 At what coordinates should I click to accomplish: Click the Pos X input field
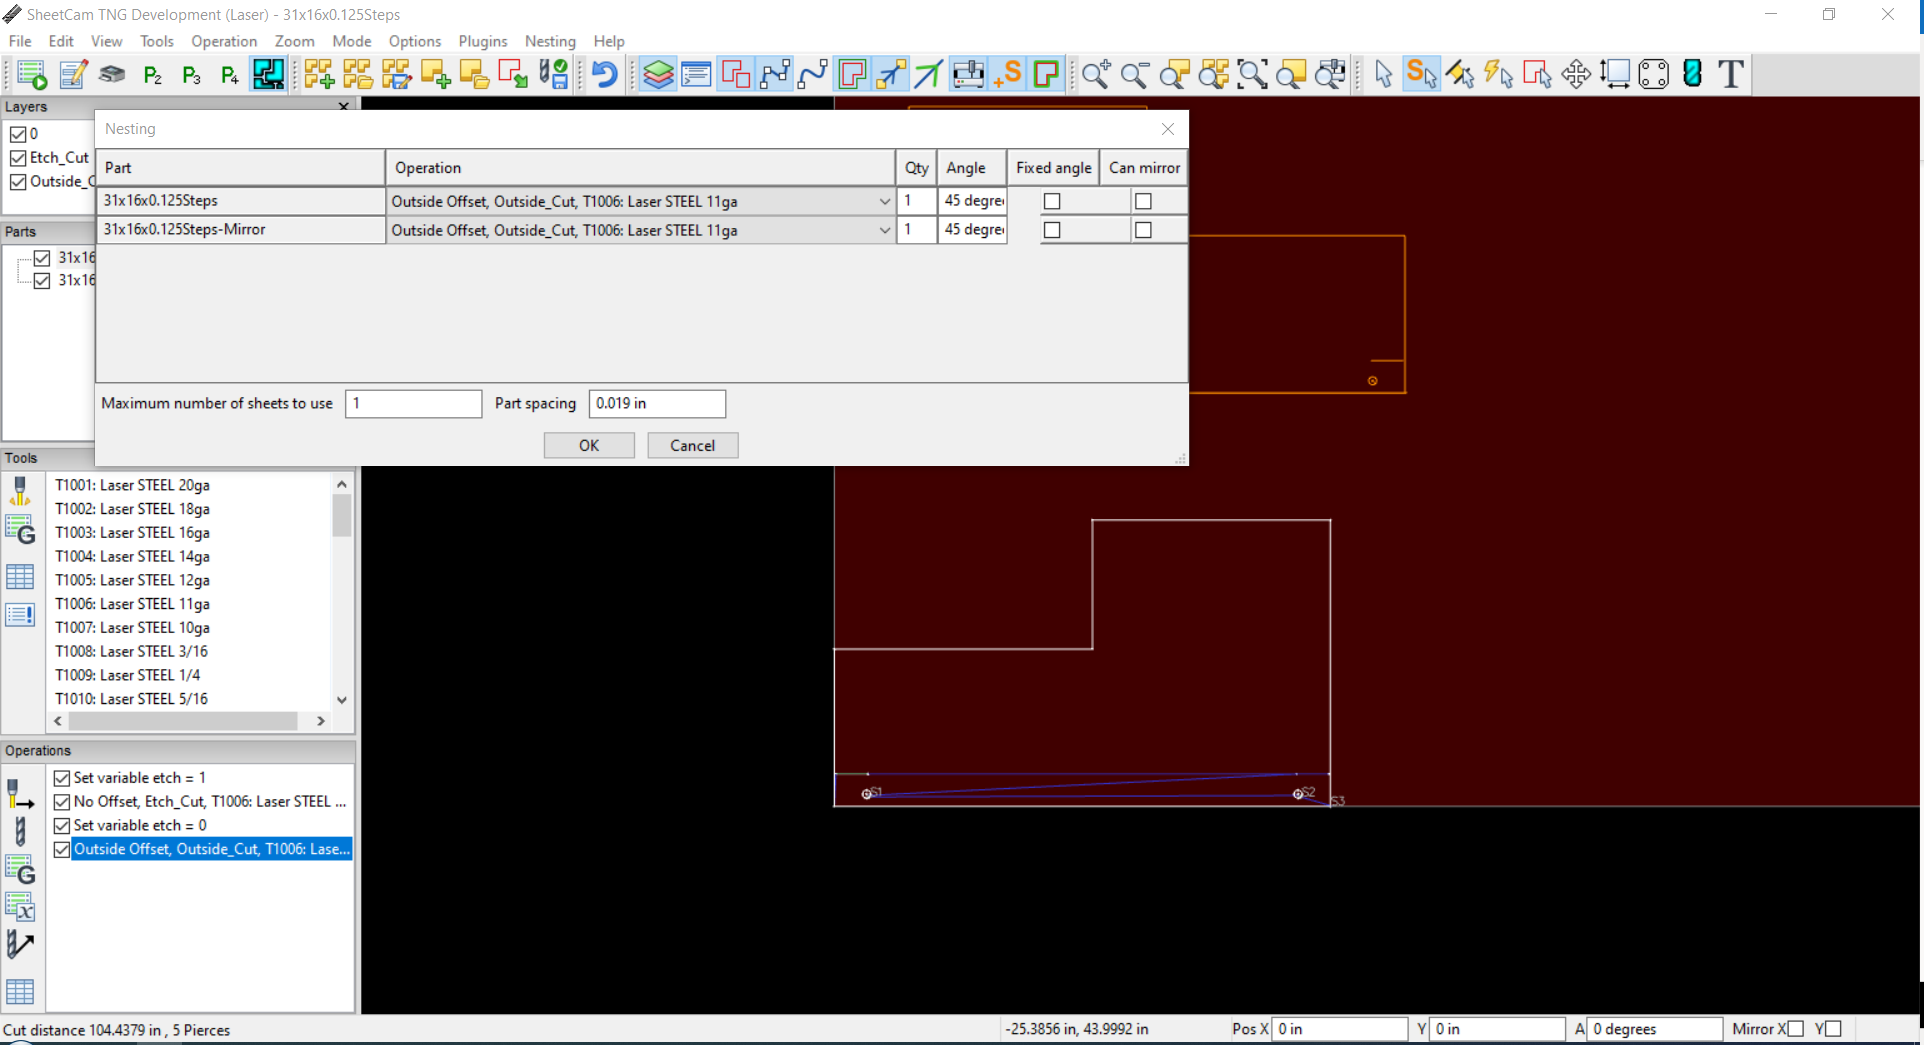coord(1340,1029)
